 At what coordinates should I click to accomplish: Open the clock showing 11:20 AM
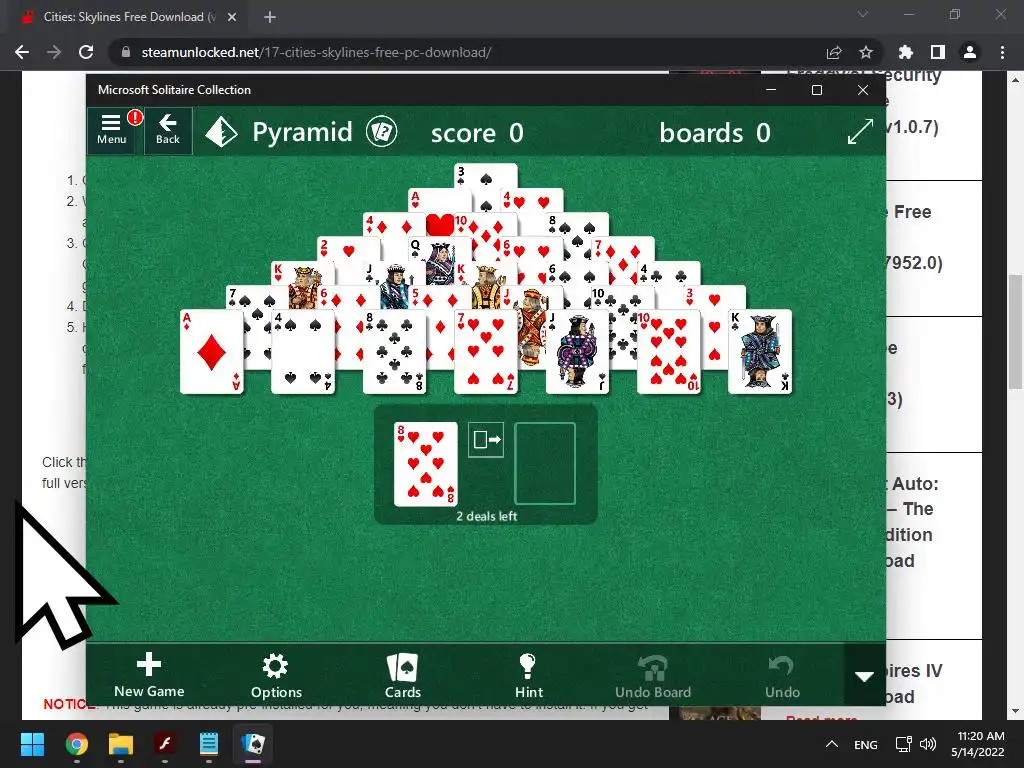[x=977, y=744]
